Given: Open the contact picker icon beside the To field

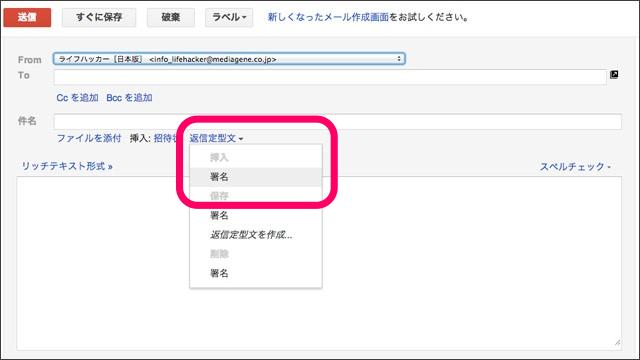Looking at the screenshot, I should pyautogui.click(x=614, y=74).
